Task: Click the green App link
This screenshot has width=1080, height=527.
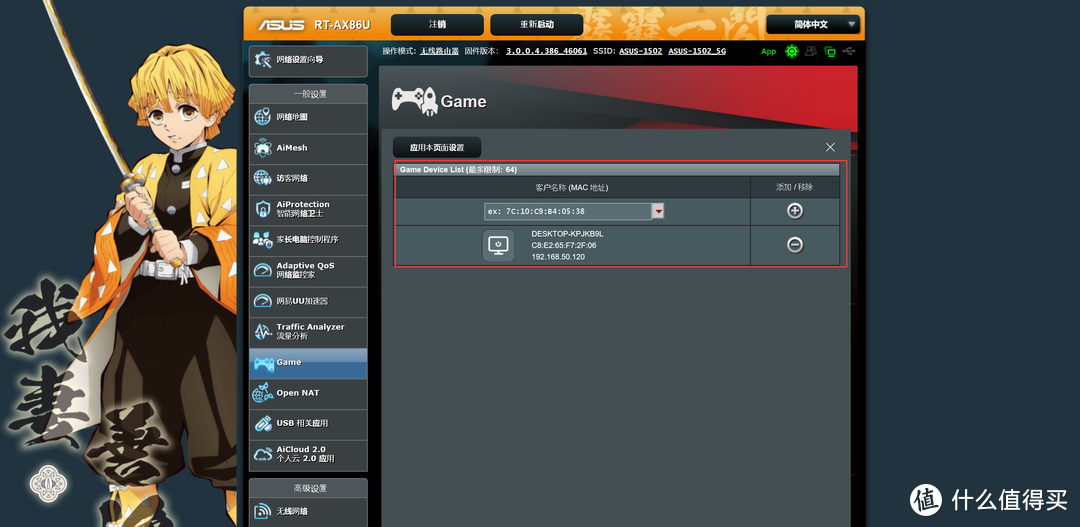Action: tap(769, 52)
